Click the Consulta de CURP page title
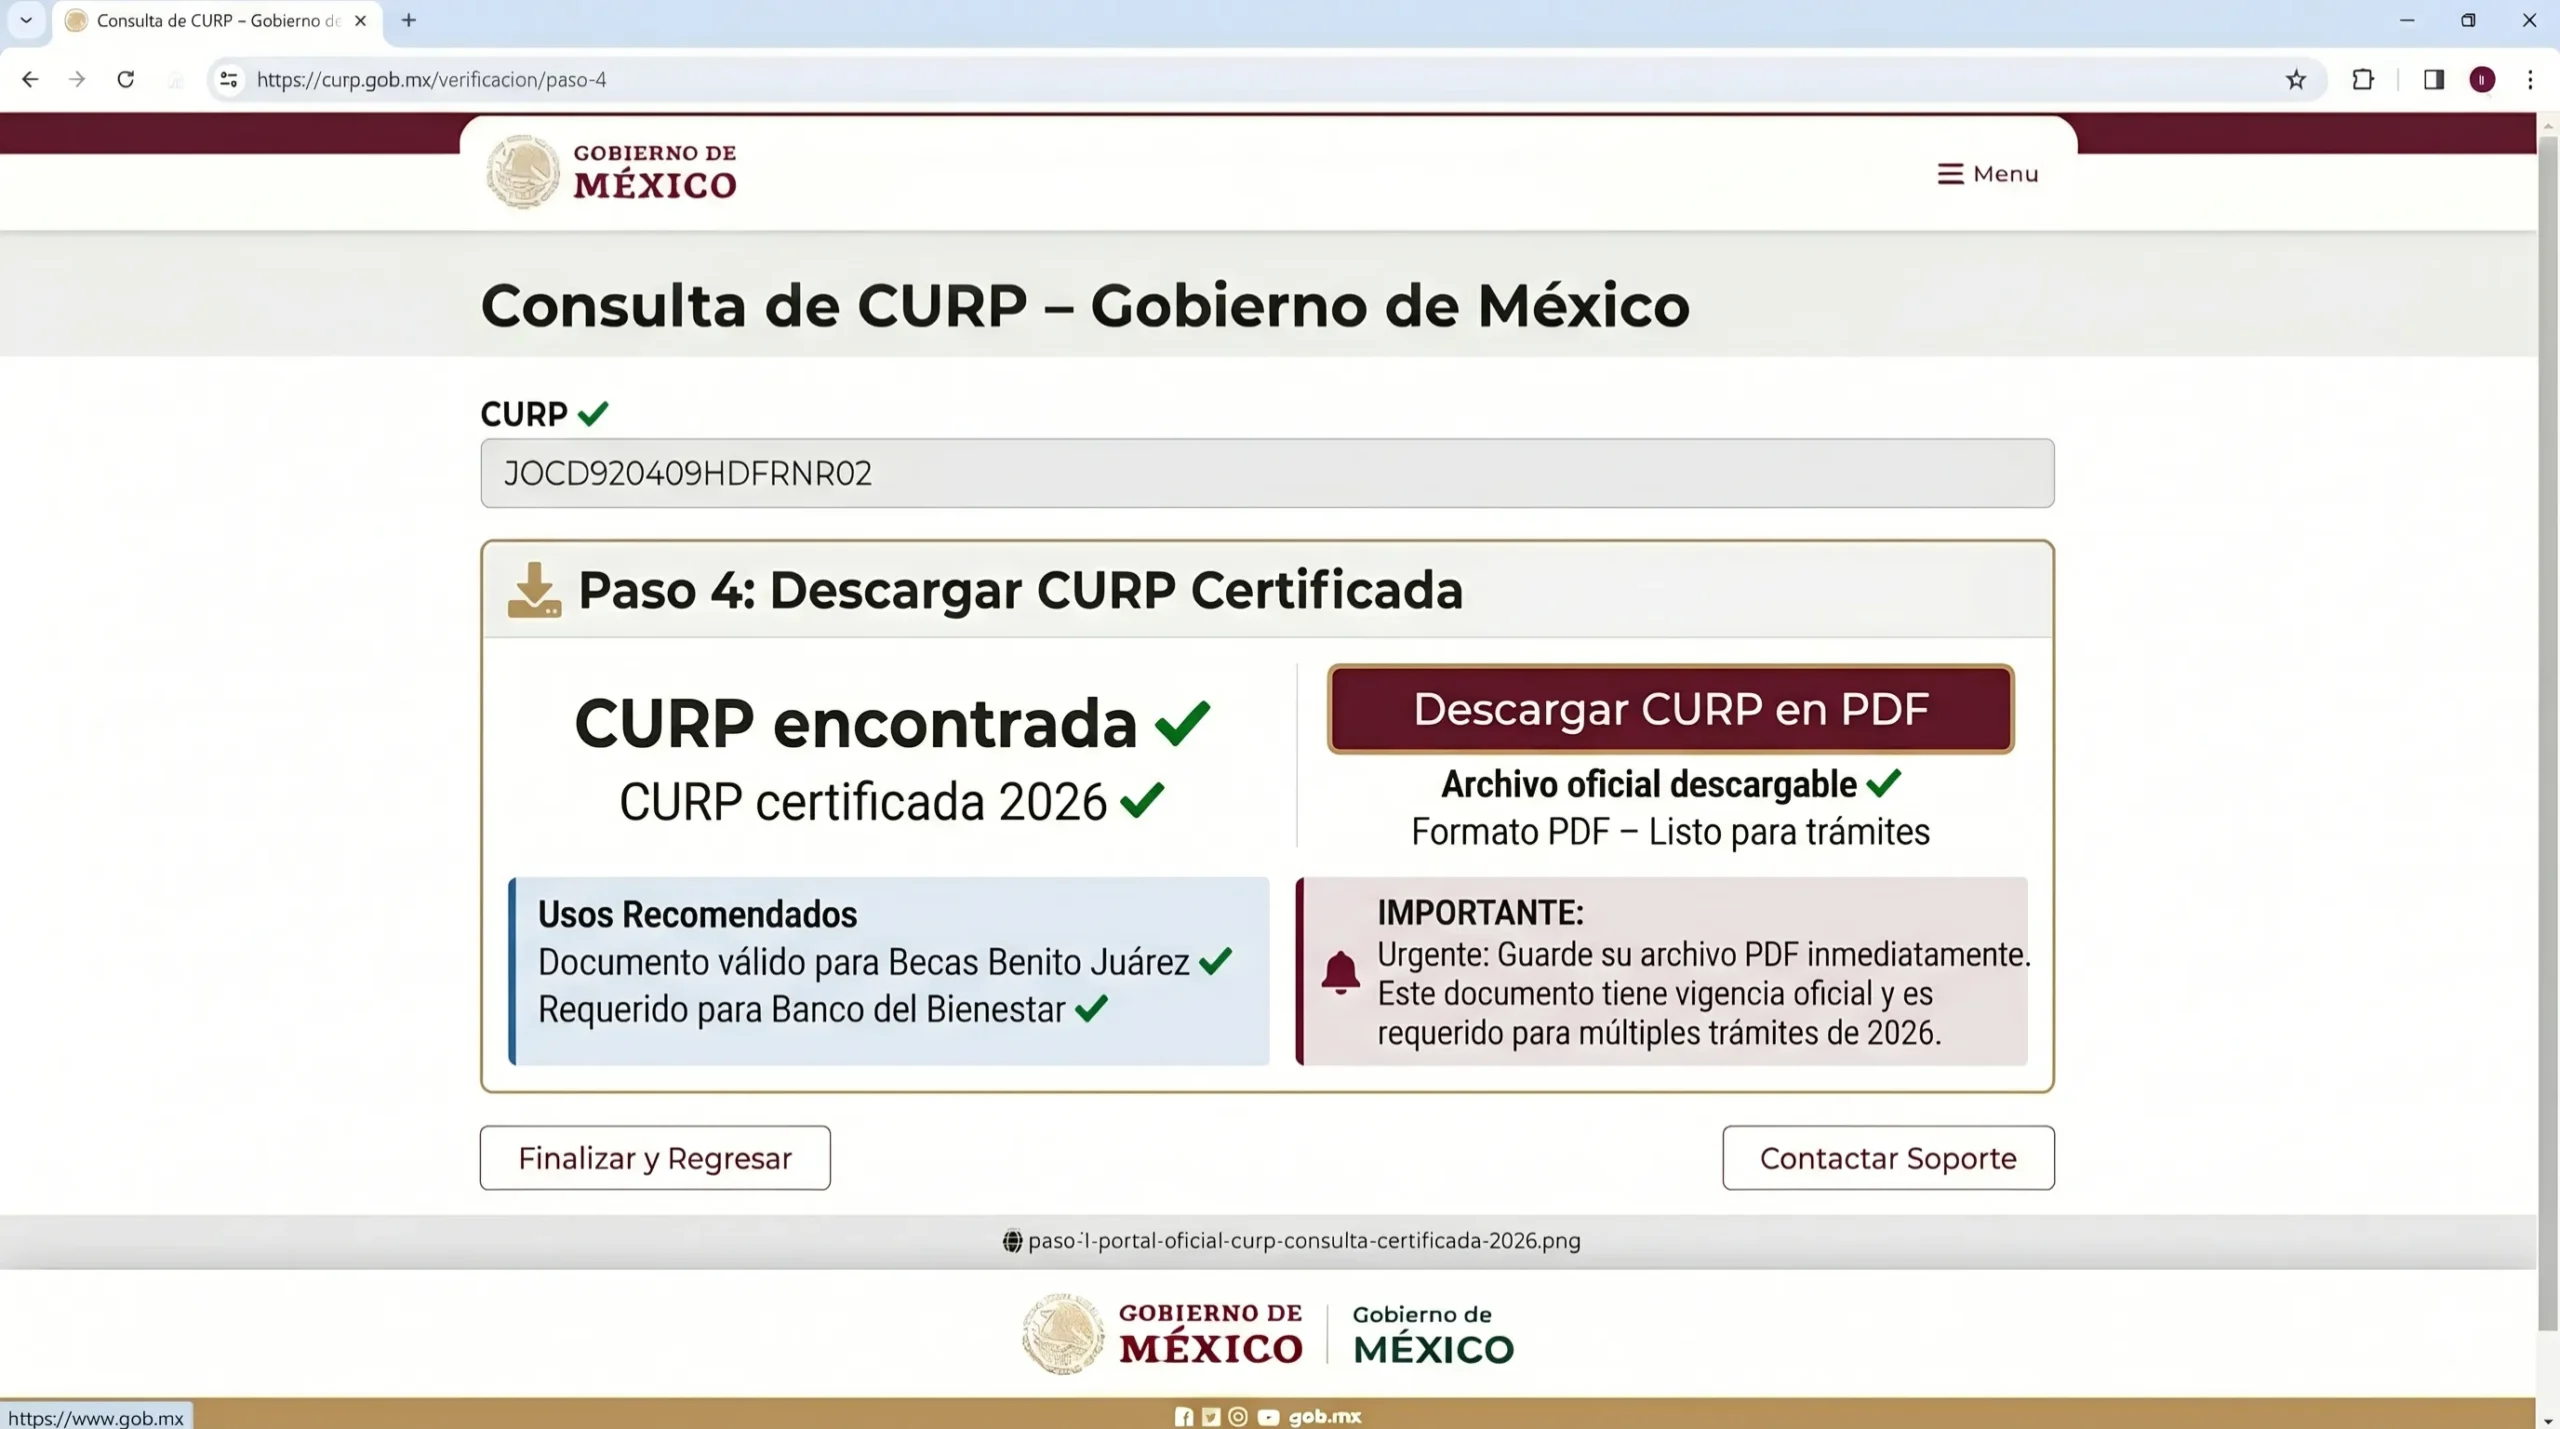Viewport: 2560px width, 1429px height. click(x=1085, y=305)
